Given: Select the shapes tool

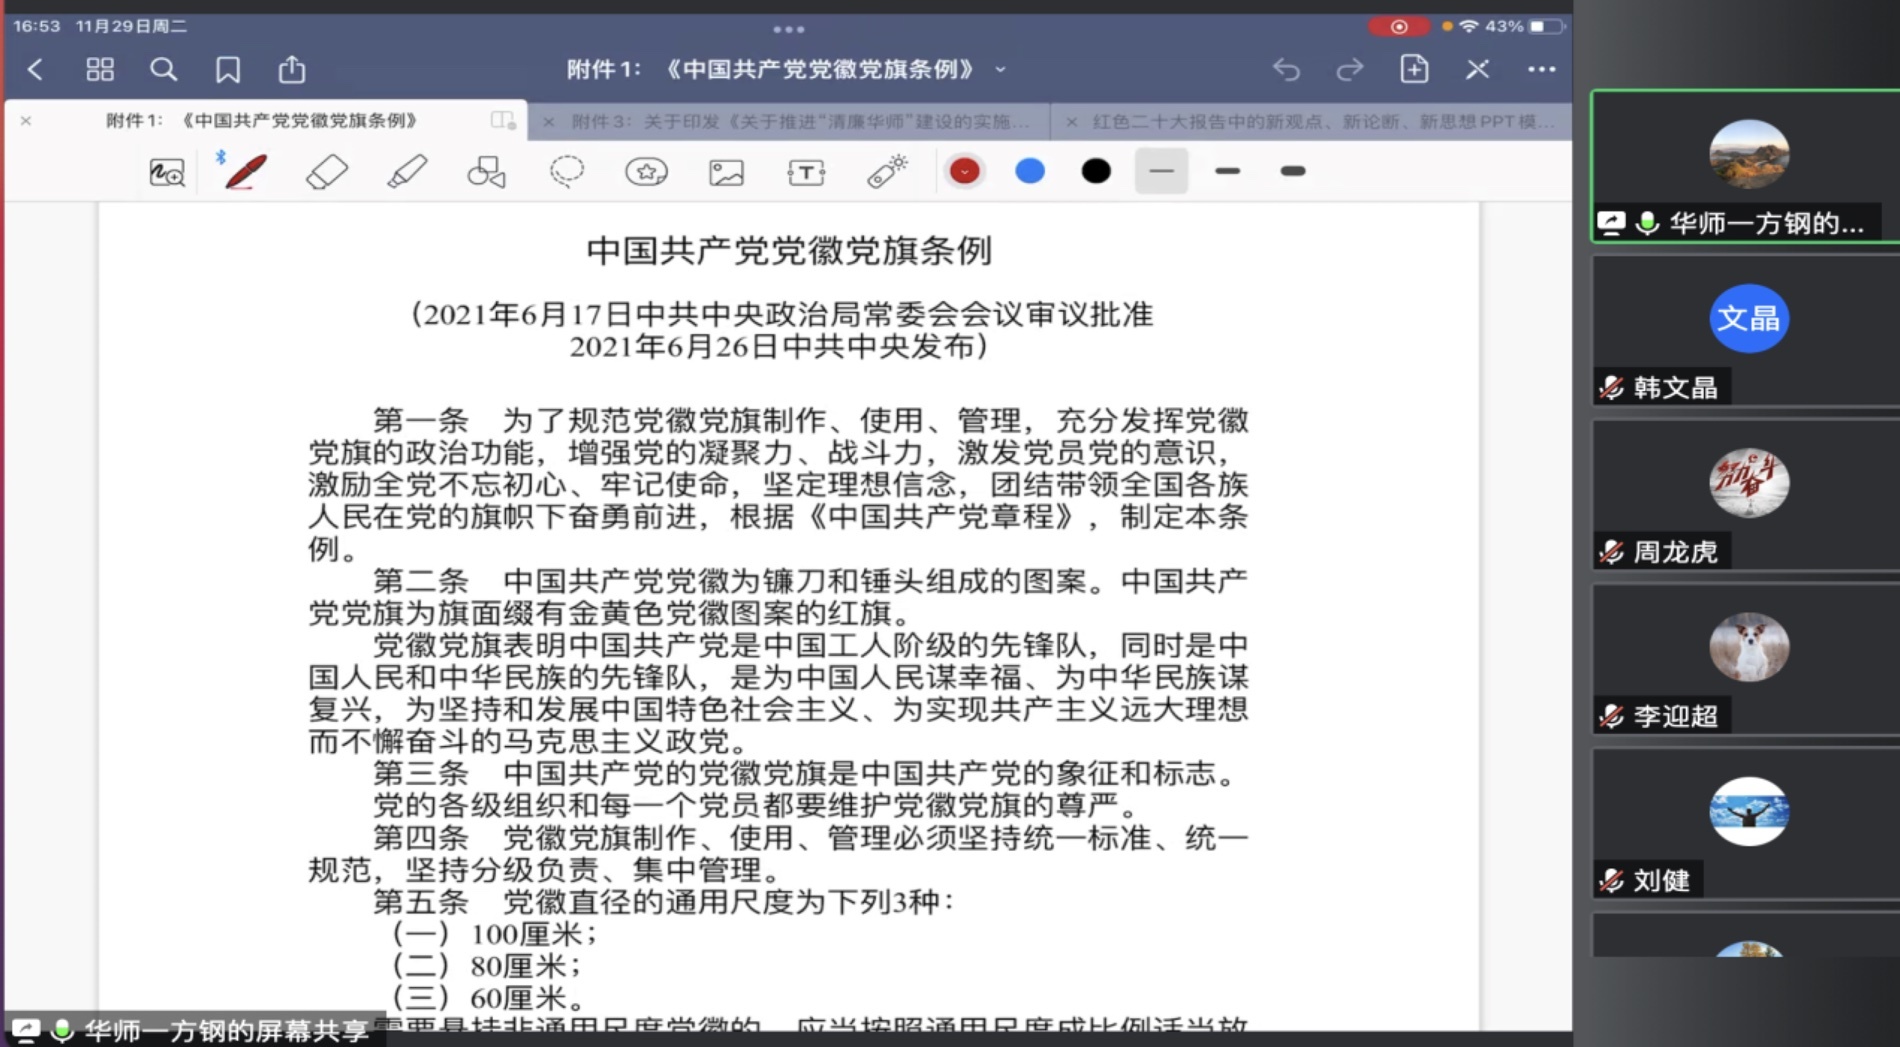Looking at the screenshot, I should click(486, 172).
